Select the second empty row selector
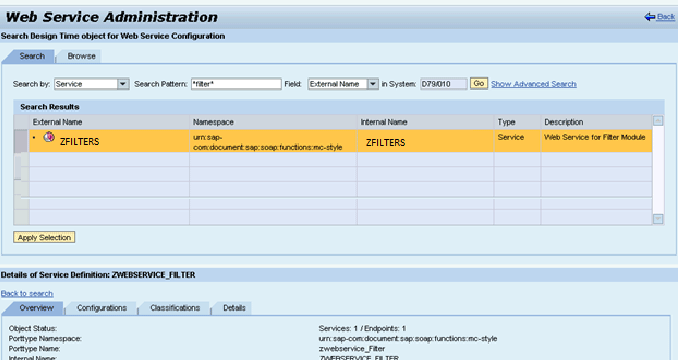This screenshot has width=694, height=363. tap(21, 174)
